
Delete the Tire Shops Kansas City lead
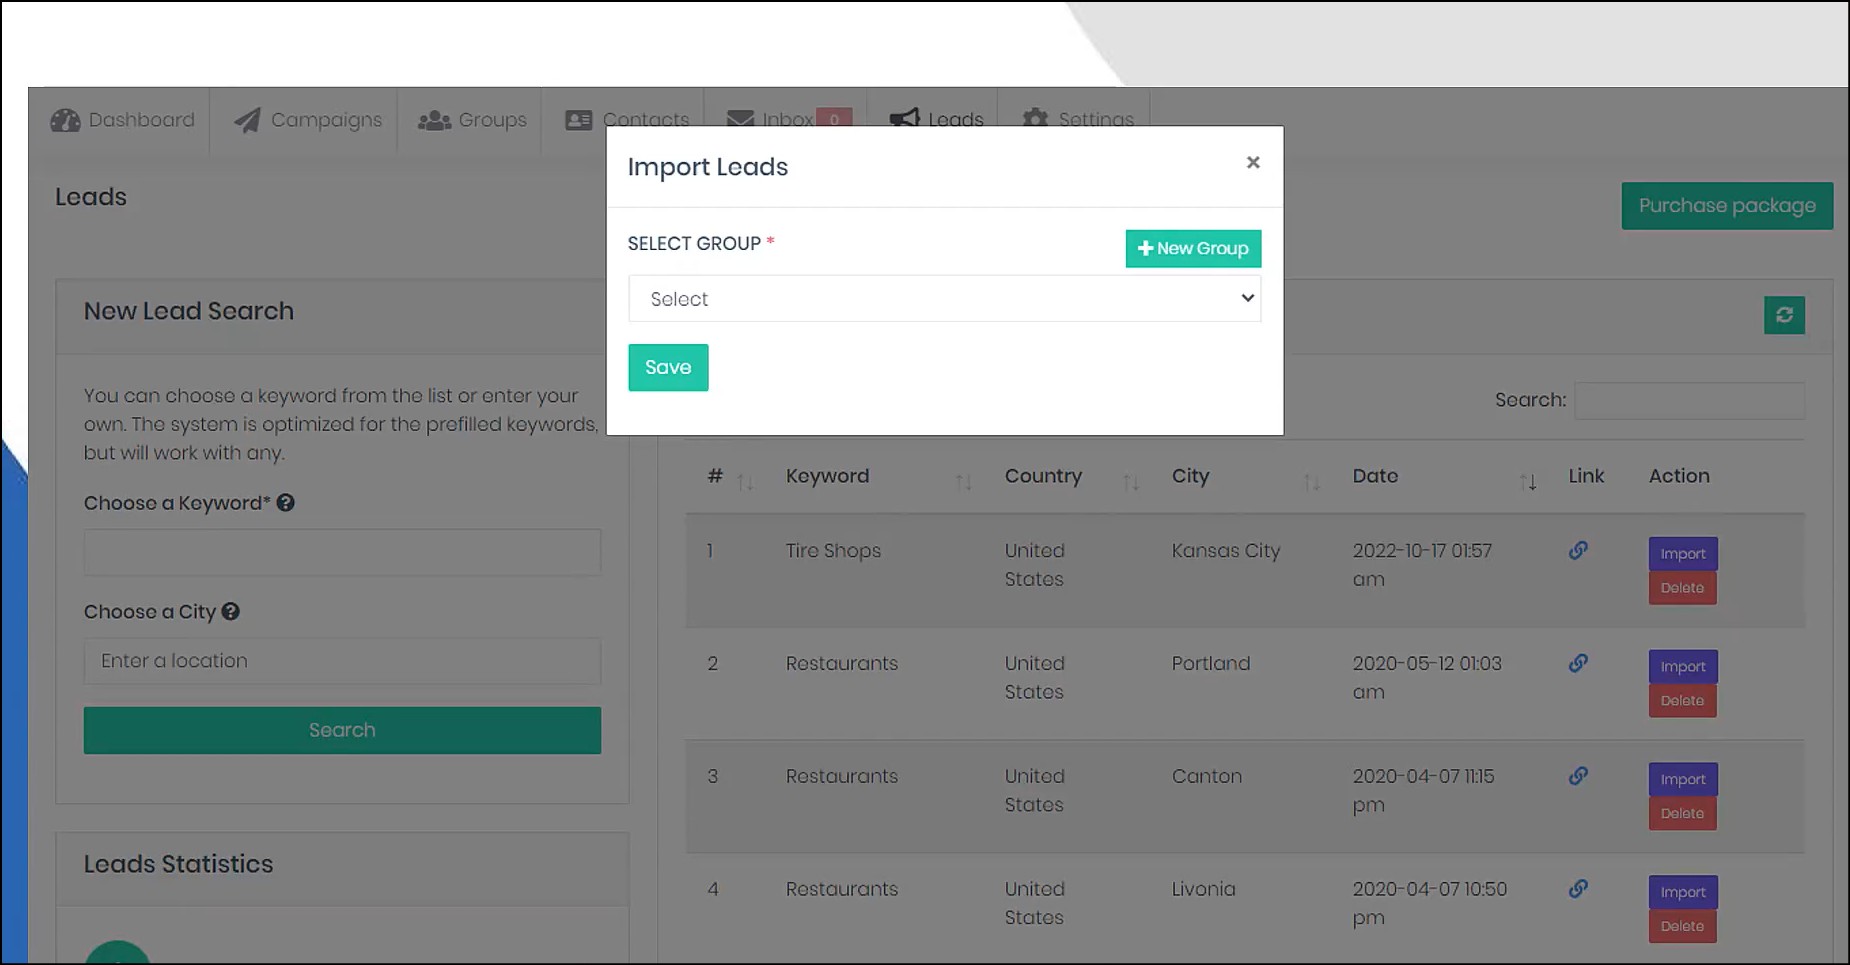click(x=1683, y=588)
